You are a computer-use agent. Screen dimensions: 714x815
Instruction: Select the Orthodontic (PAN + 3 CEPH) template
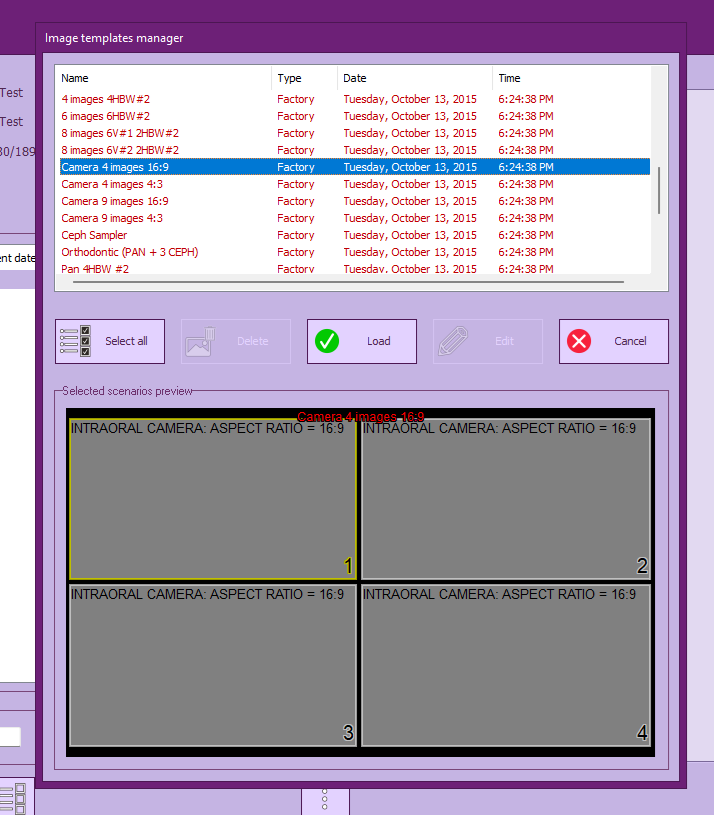(129, 252)
